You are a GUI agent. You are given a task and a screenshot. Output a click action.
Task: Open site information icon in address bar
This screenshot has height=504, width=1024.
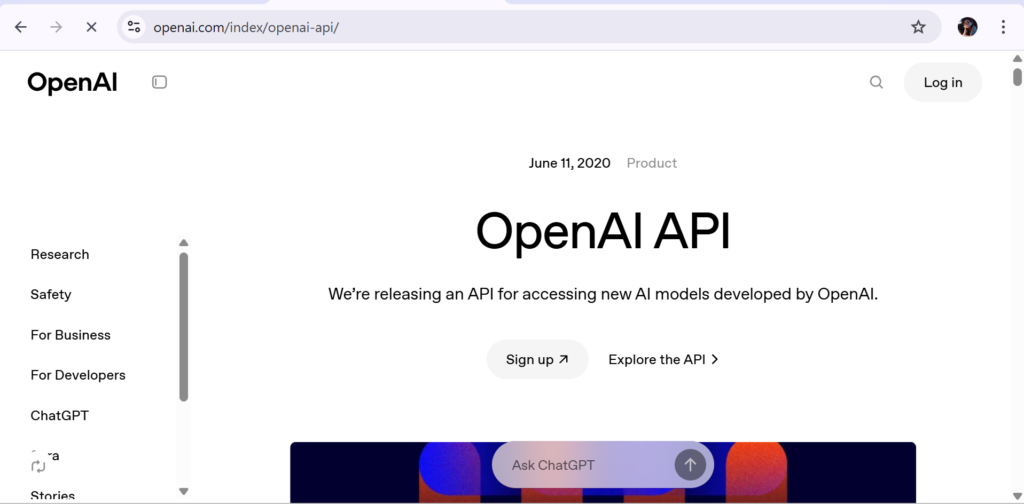pyautogui.click(x=134, y=27)
